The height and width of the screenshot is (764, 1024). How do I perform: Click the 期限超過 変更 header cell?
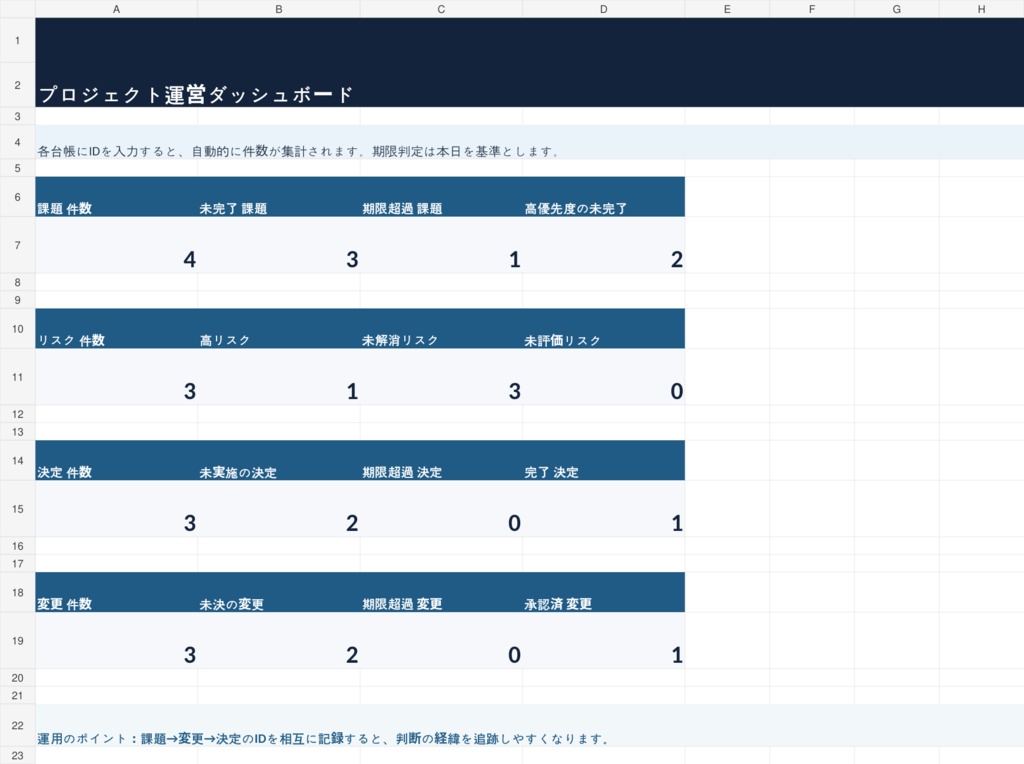[441, 592]
